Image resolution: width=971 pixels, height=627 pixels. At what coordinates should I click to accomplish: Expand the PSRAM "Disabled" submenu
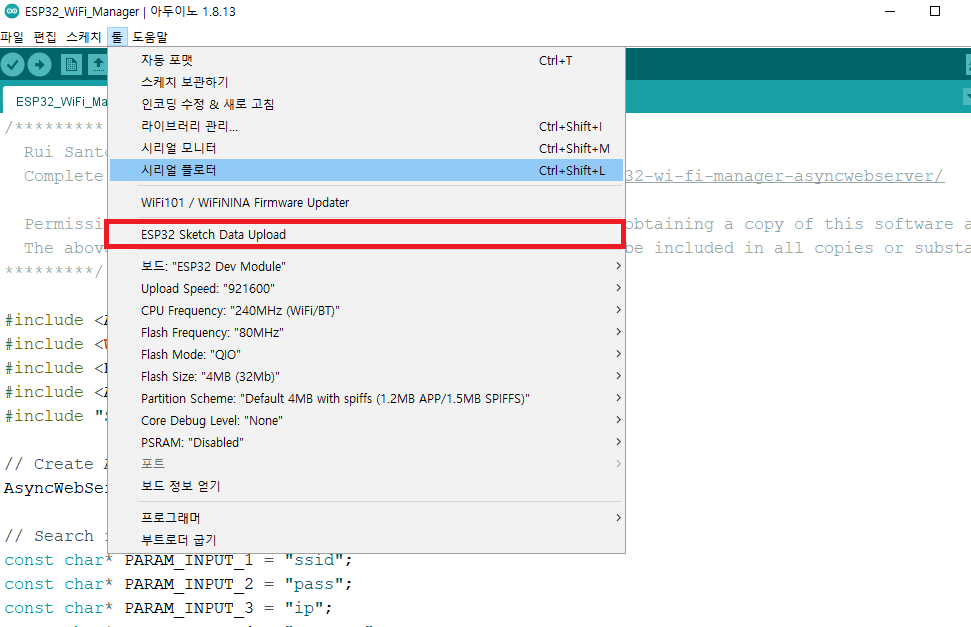click(x=367, y=442)
